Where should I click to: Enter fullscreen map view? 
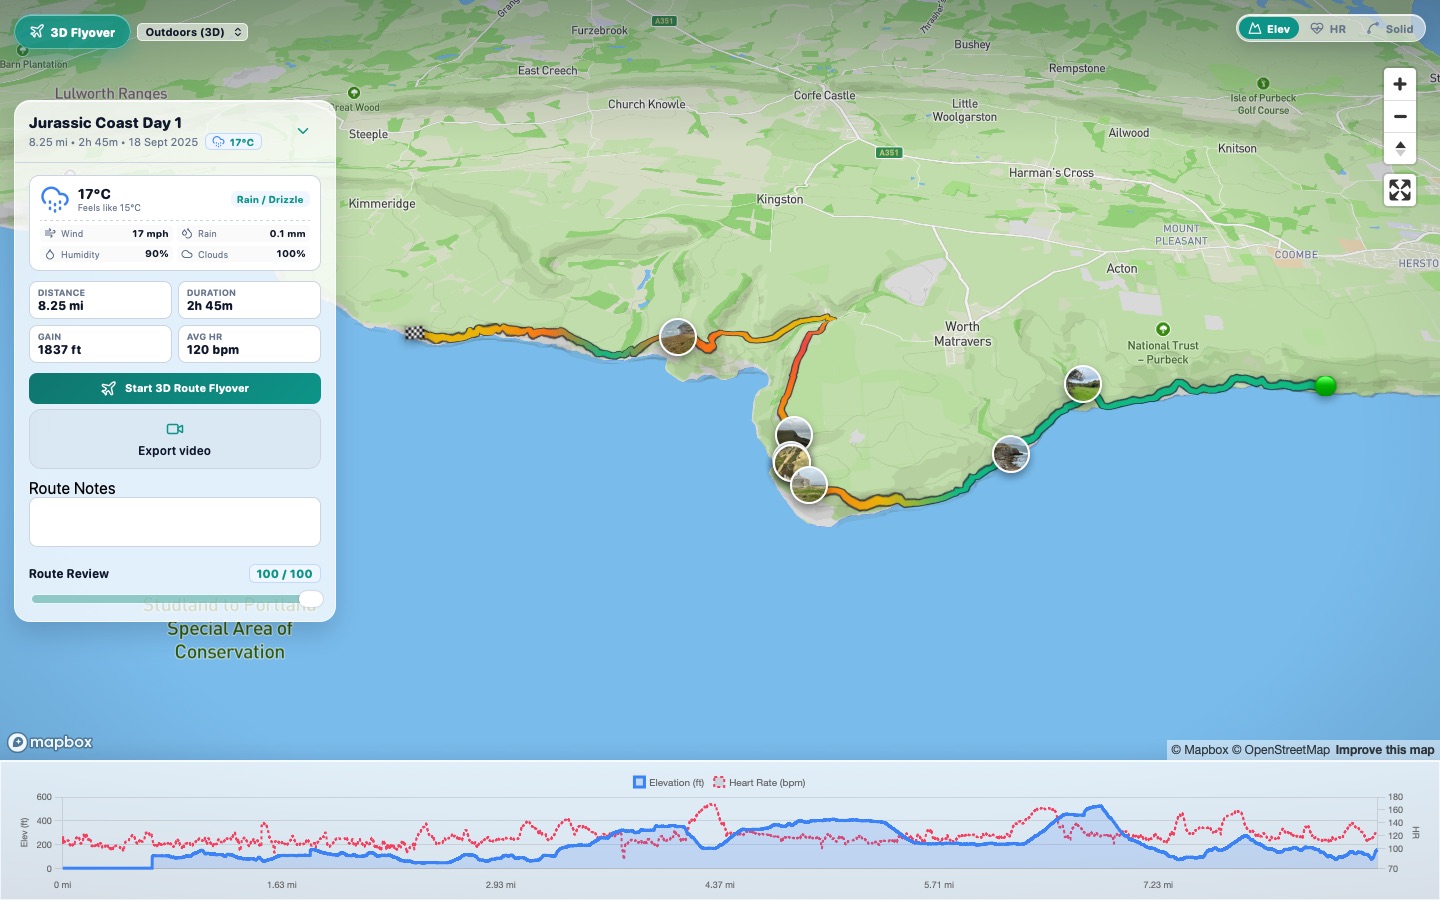pyautogui.click(x=1400, y=190)
